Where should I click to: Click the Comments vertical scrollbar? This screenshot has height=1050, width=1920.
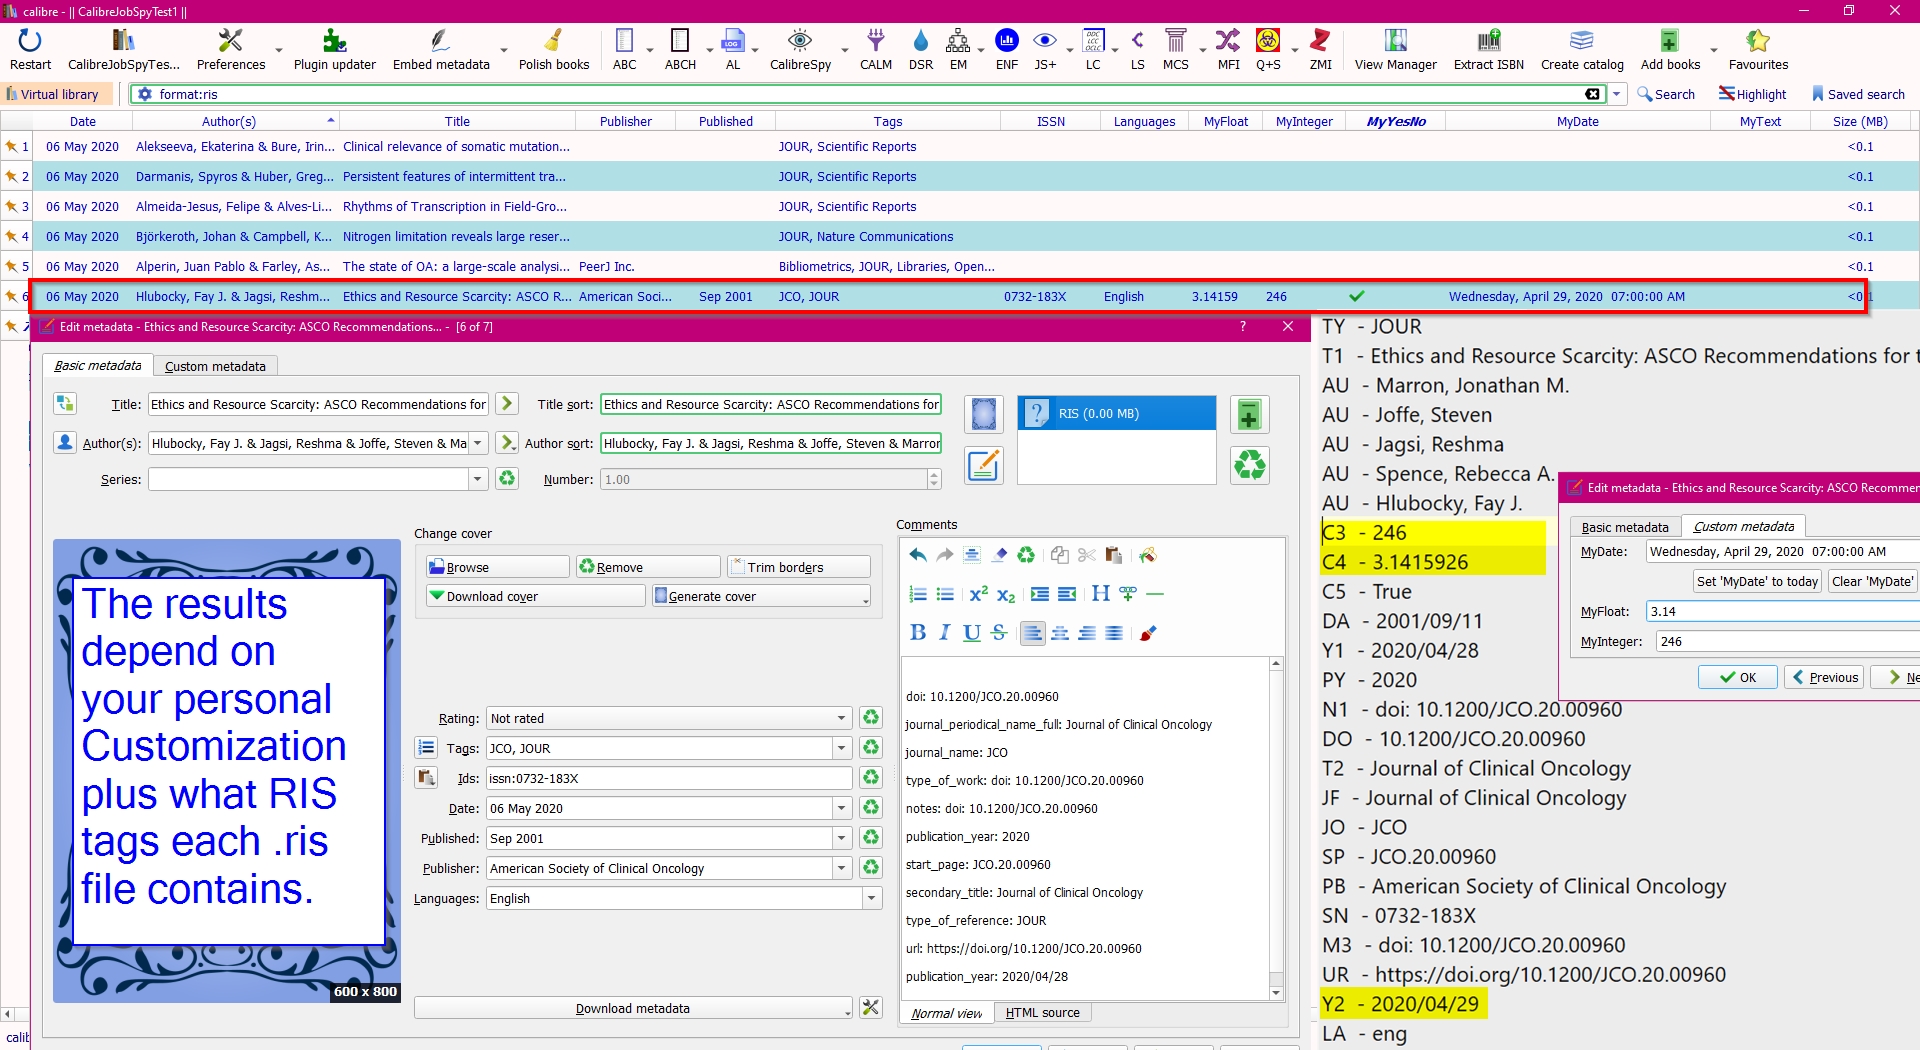(x=1276, y=827)
